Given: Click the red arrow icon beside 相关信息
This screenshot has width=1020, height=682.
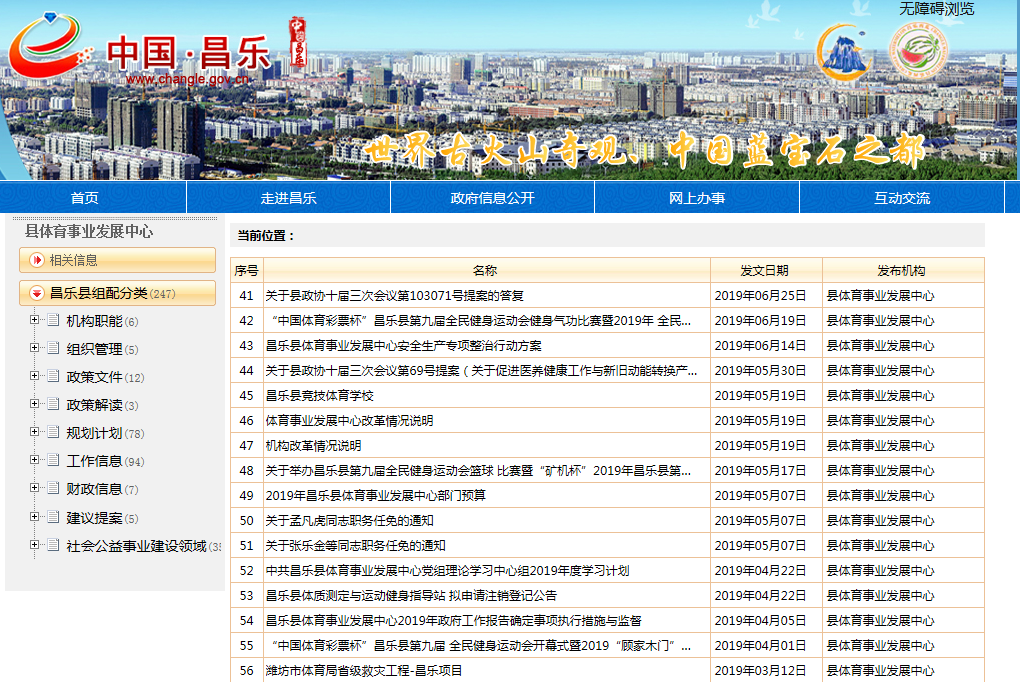Looking at the screenshot, I should [x=37, y=260].
